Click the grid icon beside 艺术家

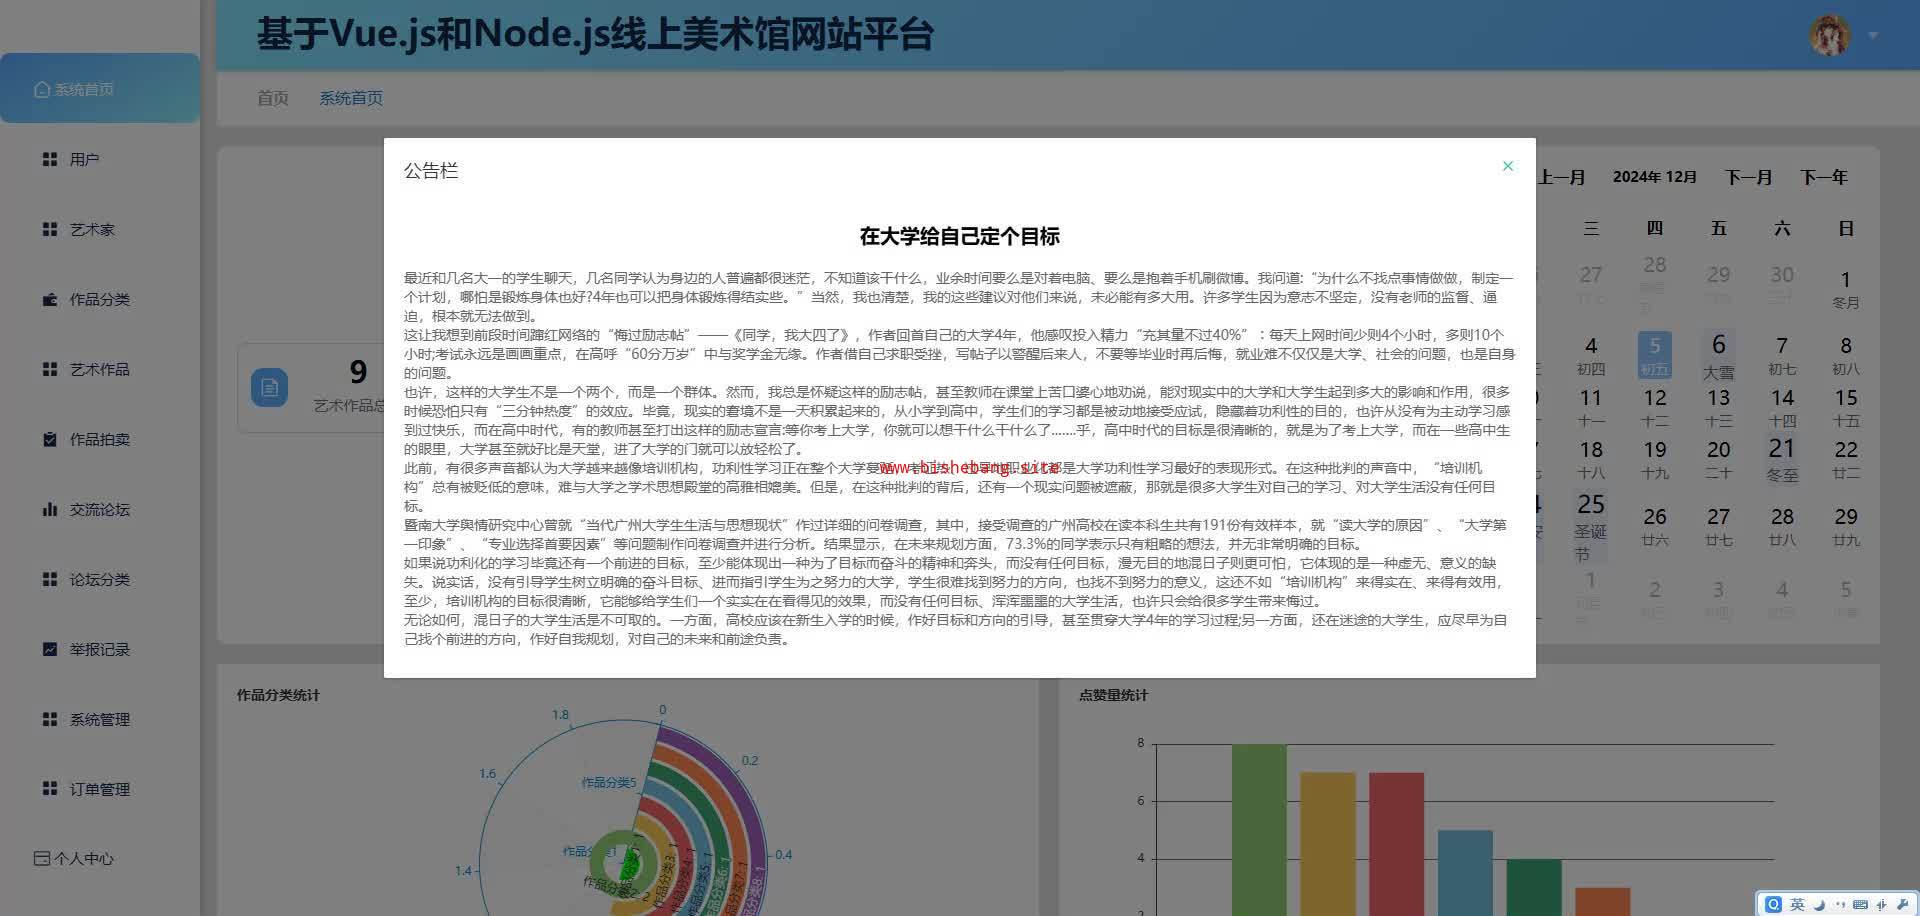[50, 229]
